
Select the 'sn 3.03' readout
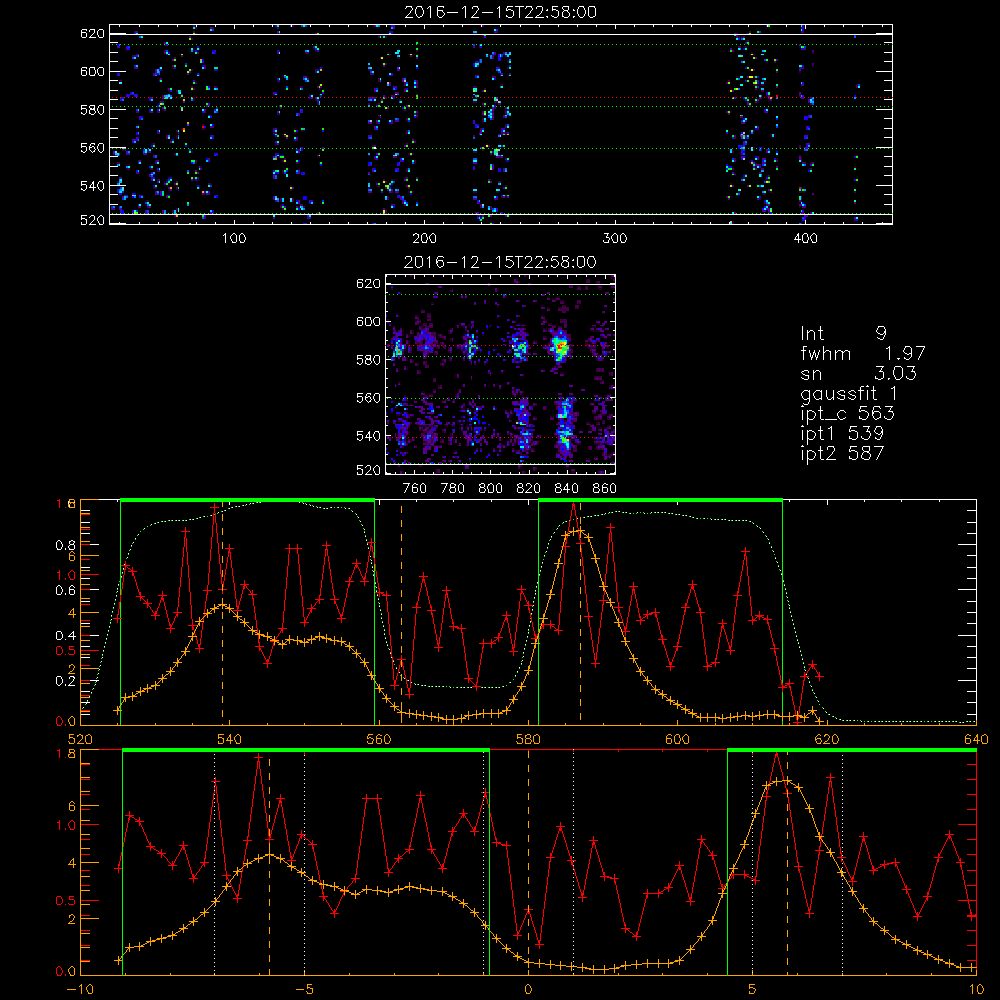click(x=858, y=373)
